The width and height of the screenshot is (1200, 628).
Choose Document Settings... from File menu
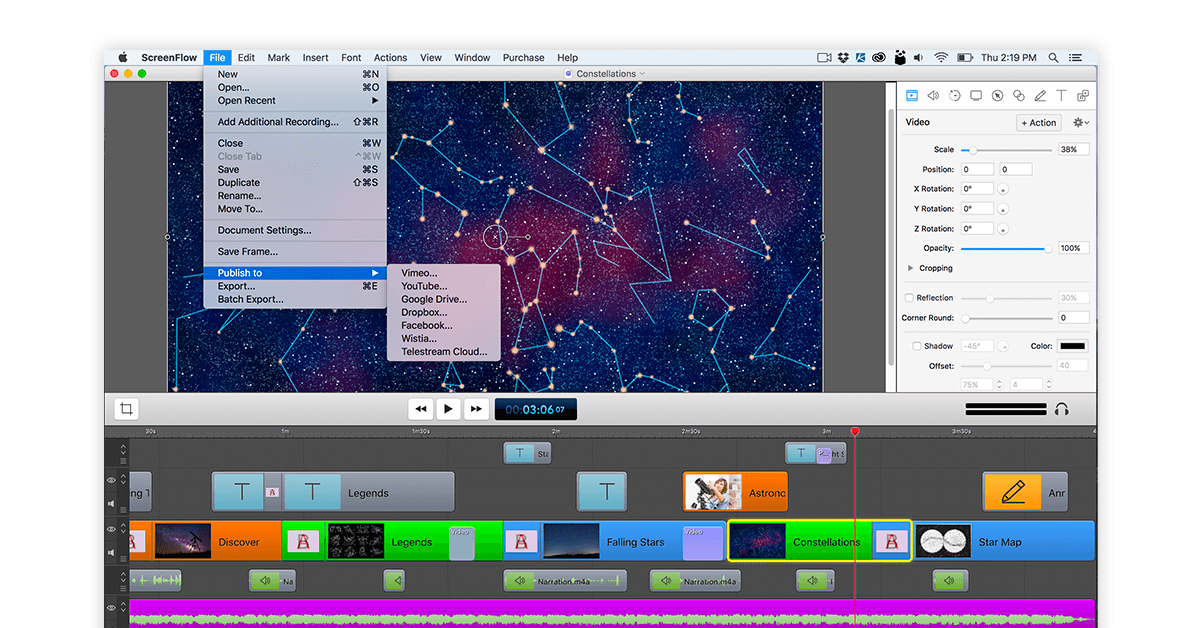295,230
